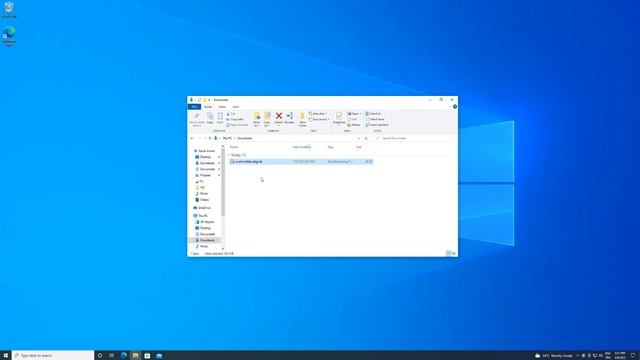Open 3D Objects under This PC
This screenshot has height=360, width=640.
coord(204,222)
